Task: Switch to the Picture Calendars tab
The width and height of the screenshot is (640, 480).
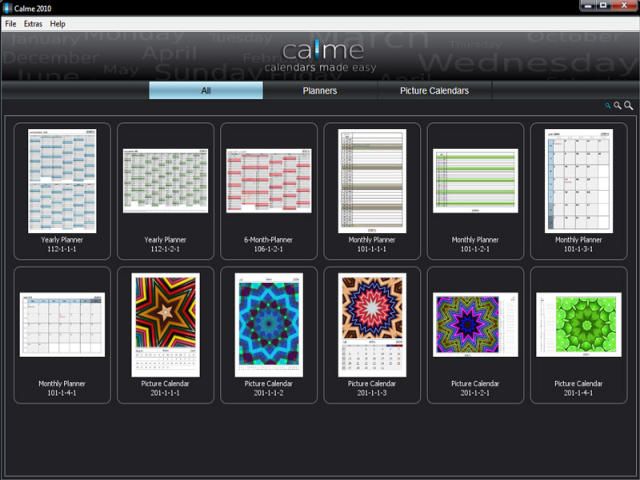Action: (x=435, y=90)
